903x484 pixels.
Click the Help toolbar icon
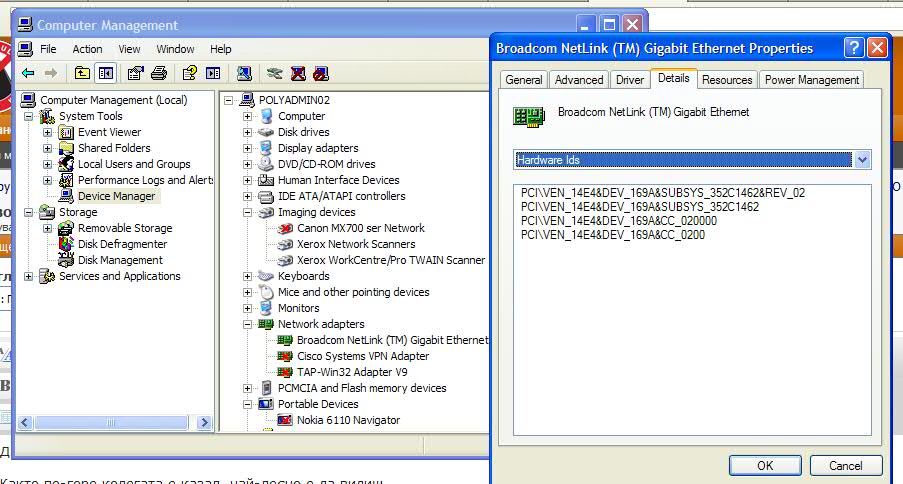[188, 73]
